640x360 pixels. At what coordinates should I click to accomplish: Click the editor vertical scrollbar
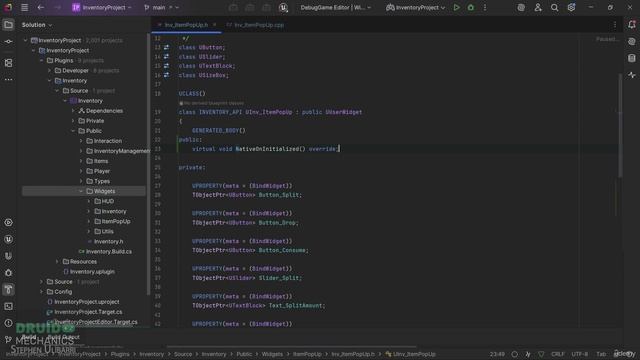(x=620, y=125)
